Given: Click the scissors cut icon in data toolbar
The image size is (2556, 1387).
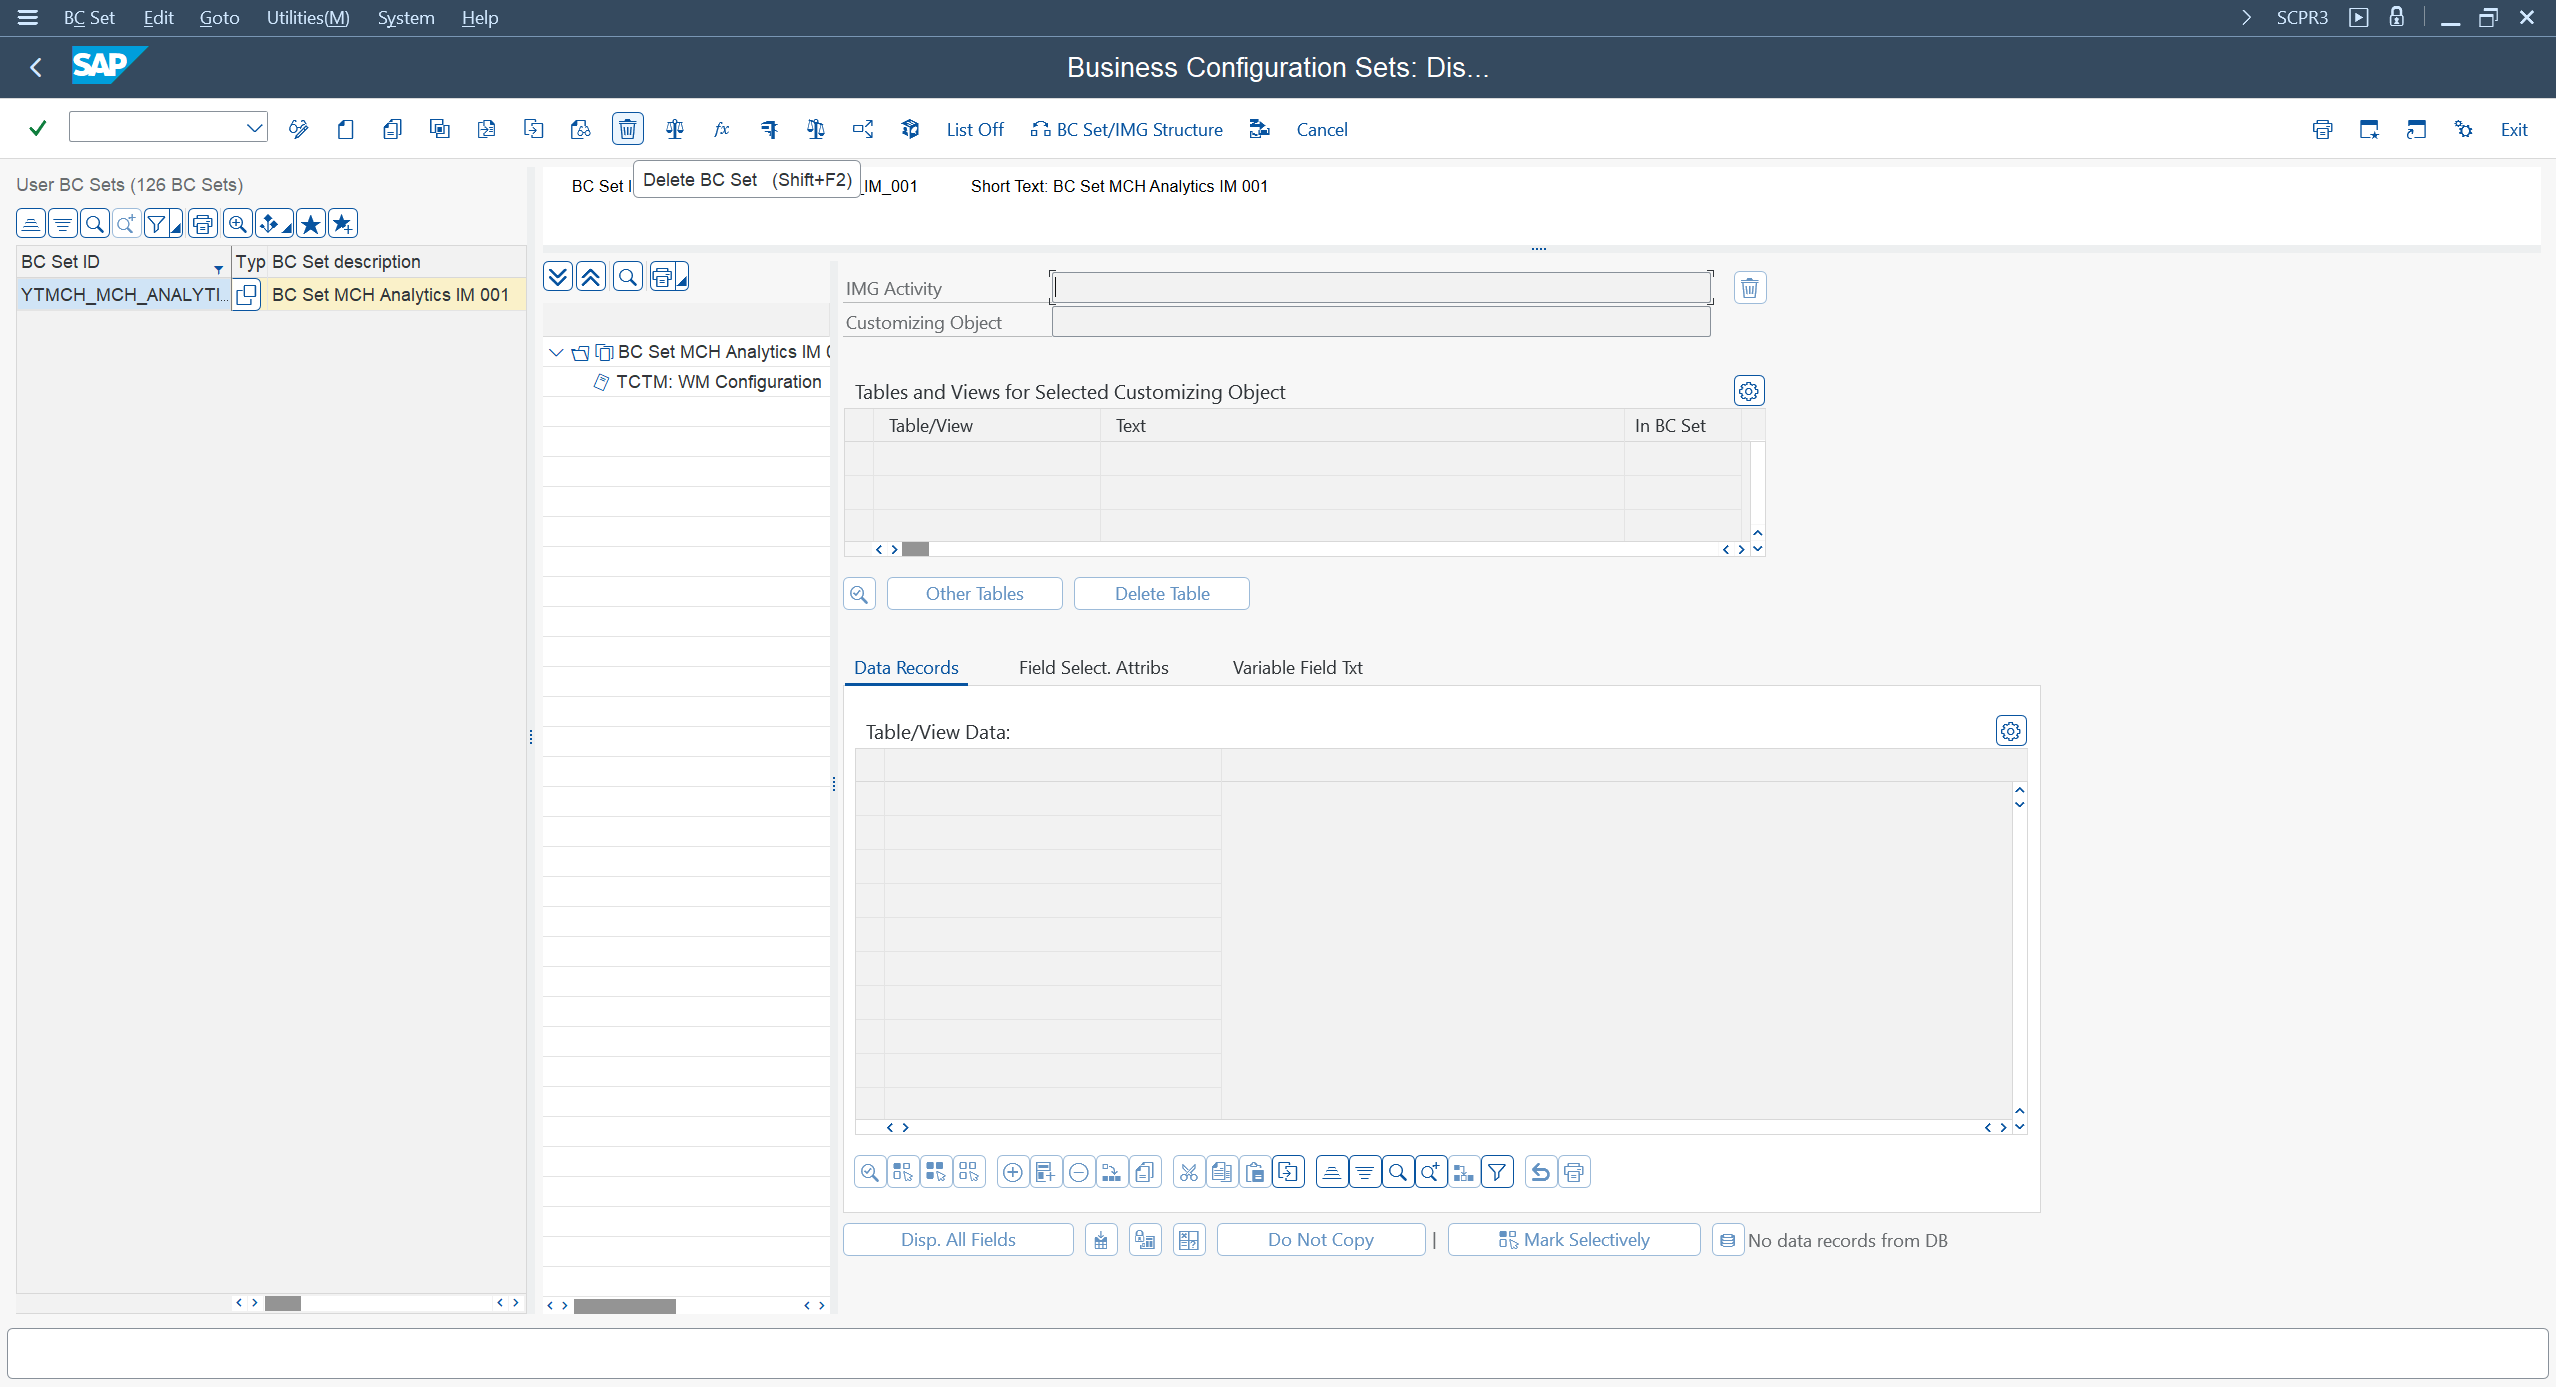Looking at the screenshot, I should click(x=1188, y=1172).
